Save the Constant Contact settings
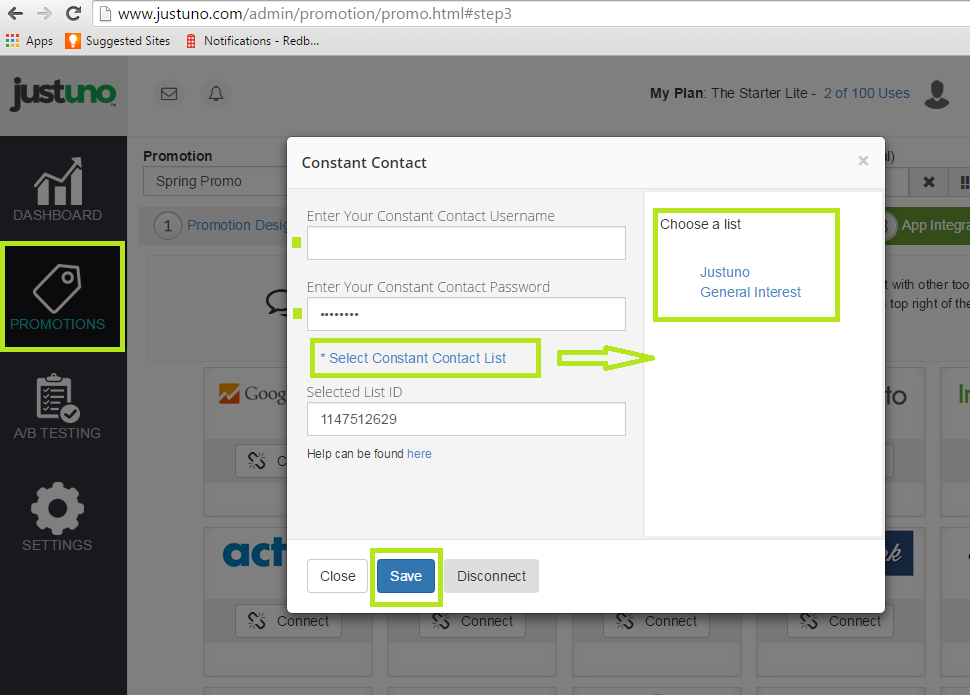Image resolution: width=970 pixels, height=695 pixels. 406,576
